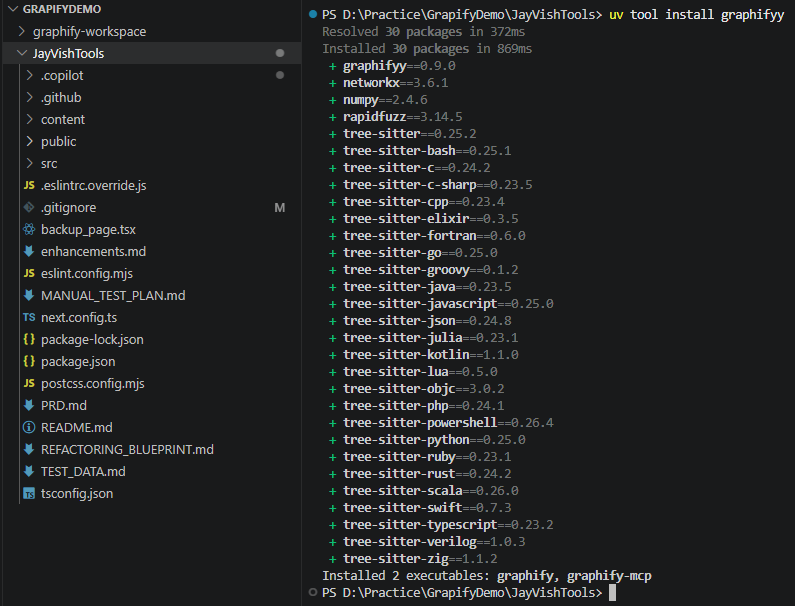Click markdown icon of PRD.md
Screen dimensions: 795x606
29,405
